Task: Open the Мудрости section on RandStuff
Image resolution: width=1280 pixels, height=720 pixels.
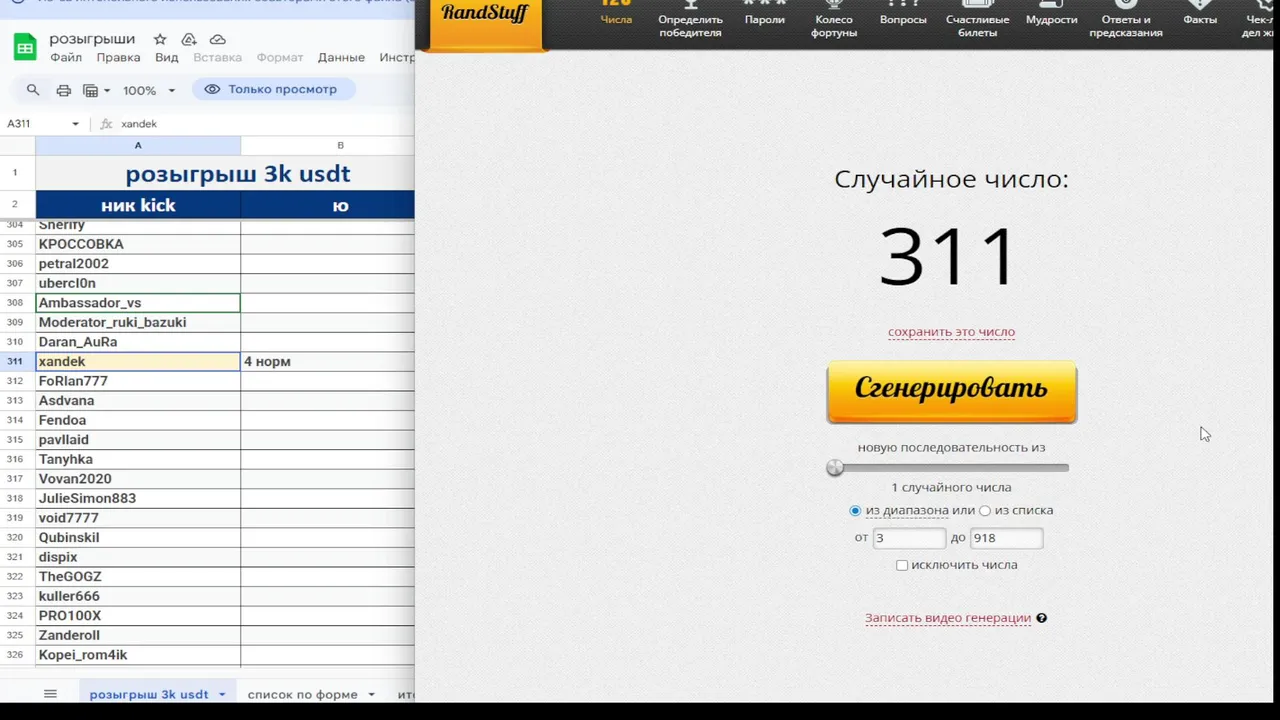Action: (1052, 14)
